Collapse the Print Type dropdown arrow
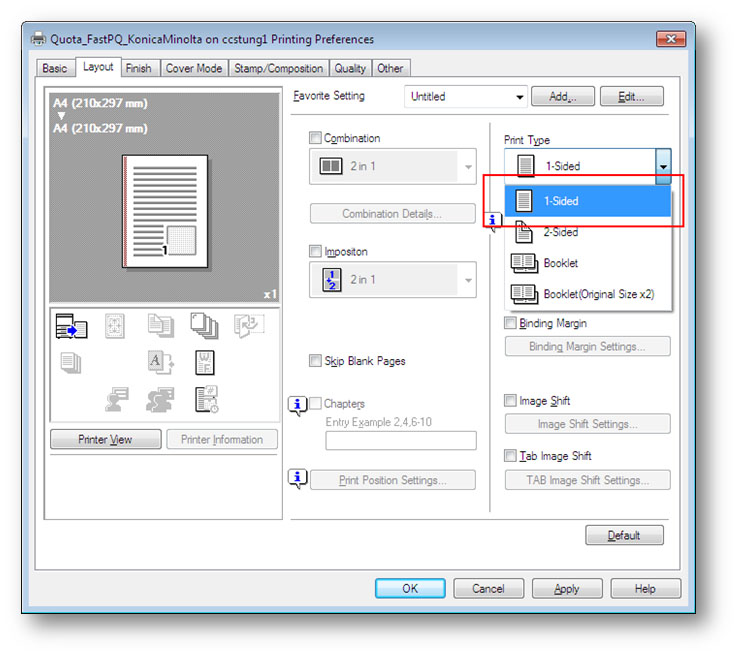Screen dimensions: 738x656 pyautogui.click(x=662, y=166)
